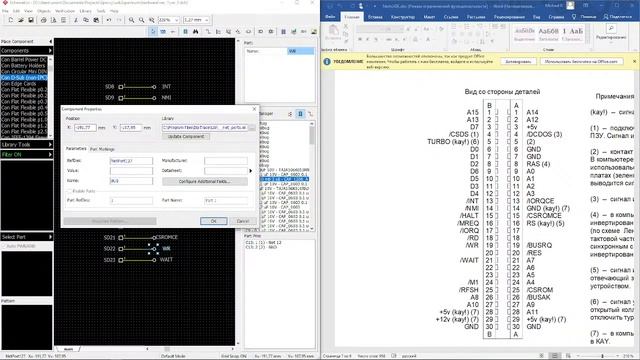The width and height of the screenshot is (640, 360).
Task: Click the design manager components icon highlighted
Action: pos(300,114)
